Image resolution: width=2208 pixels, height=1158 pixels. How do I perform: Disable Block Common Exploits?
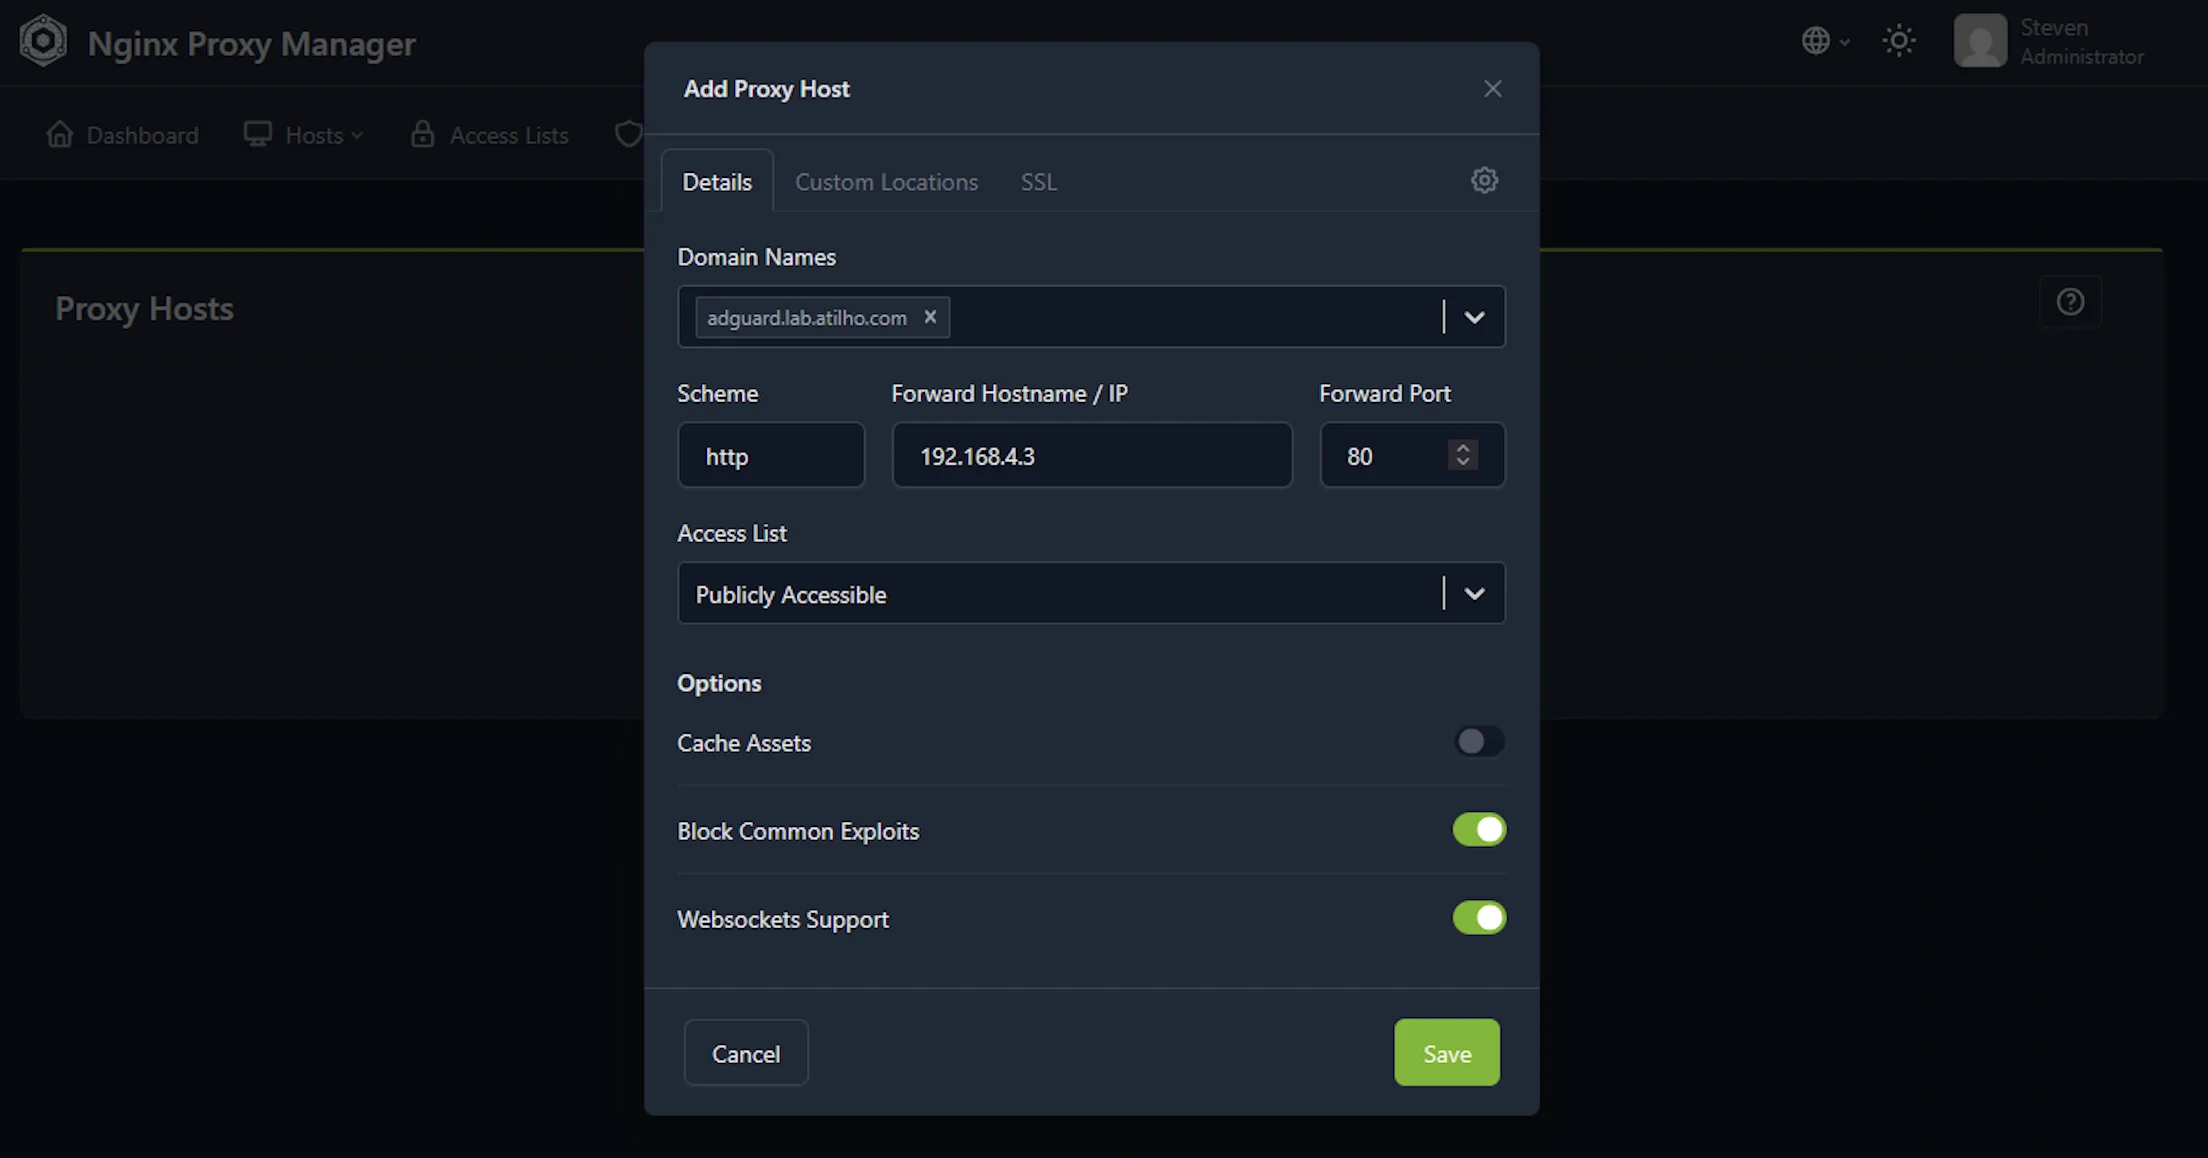(1479, 829)
